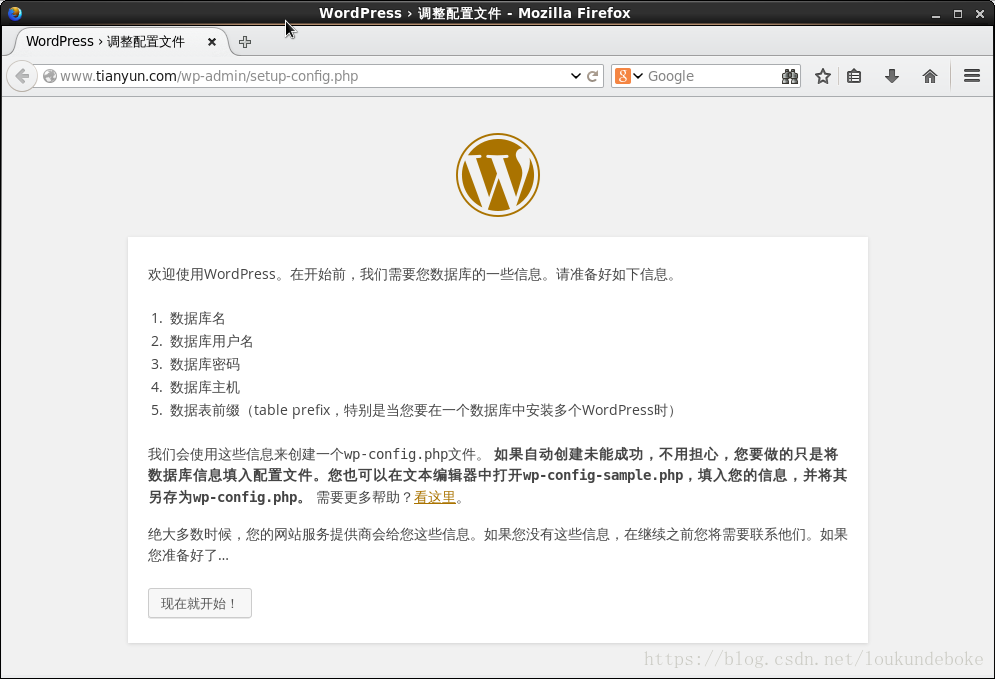Open the Google search engine selector

pos(629,76)
